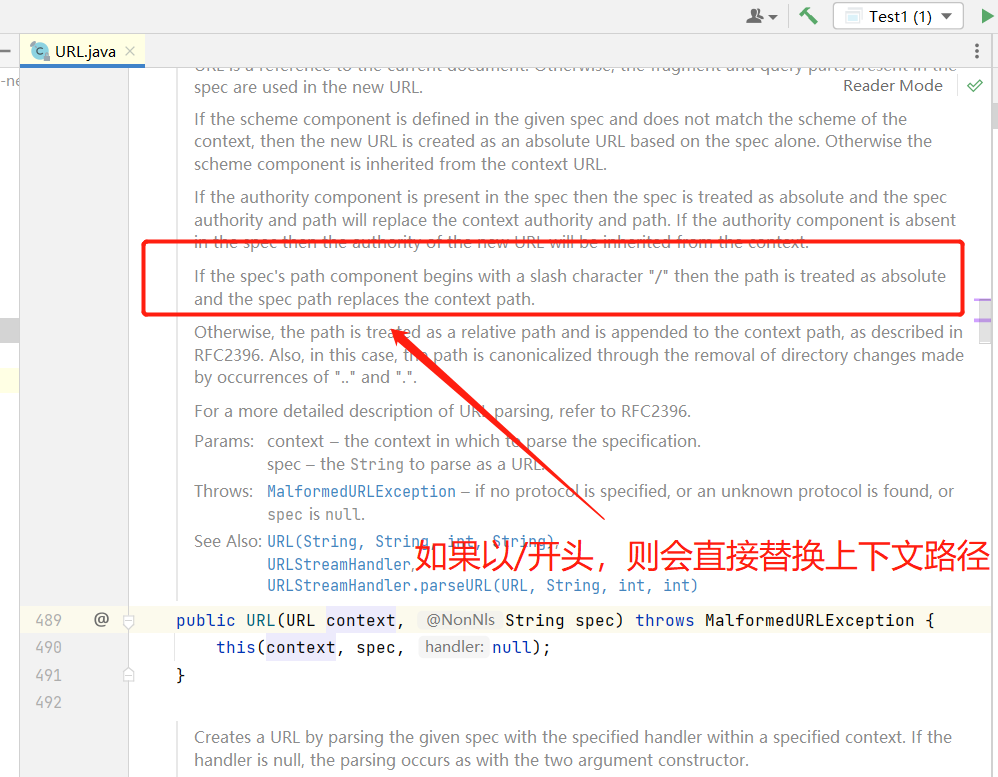Open the Test1 (1) run configuration dropdown
This screenshot has height=777, width=998.
click(898, 17)
